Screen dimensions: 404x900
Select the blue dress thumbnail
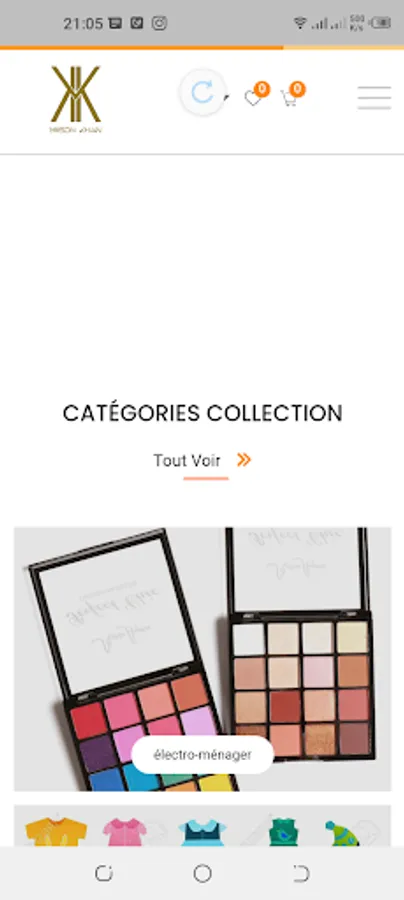[x=202, y=832]
